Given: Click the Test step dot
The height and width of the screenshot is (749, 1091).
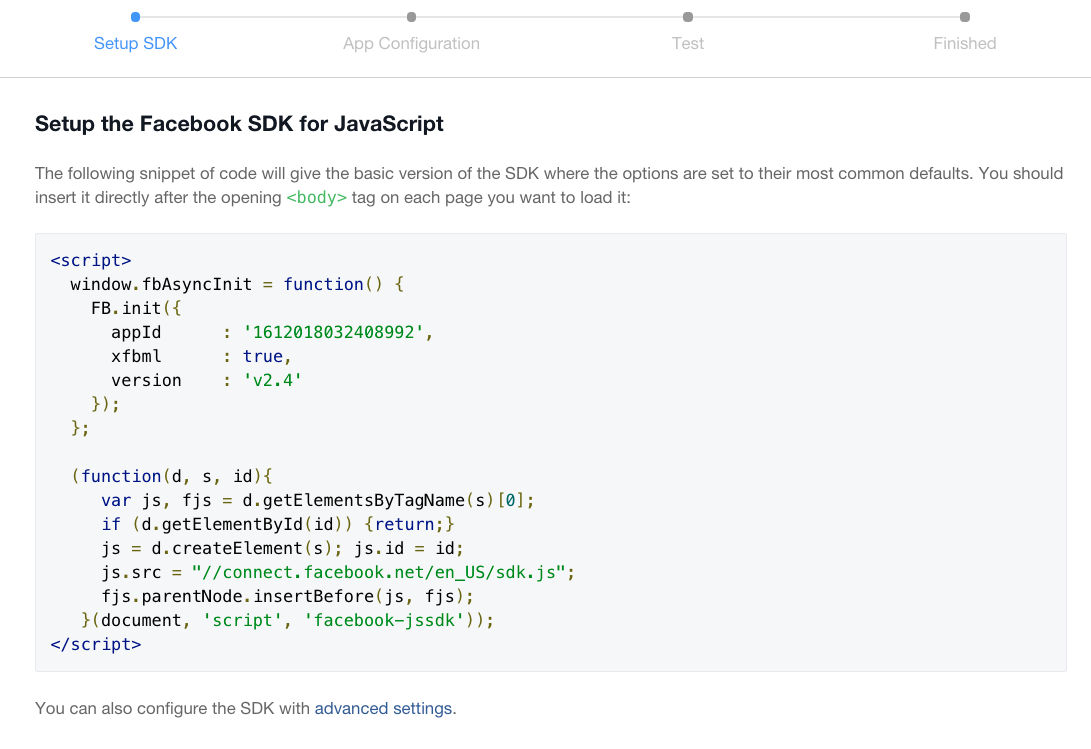Looking at the screenshot, I should click(687, 17).
